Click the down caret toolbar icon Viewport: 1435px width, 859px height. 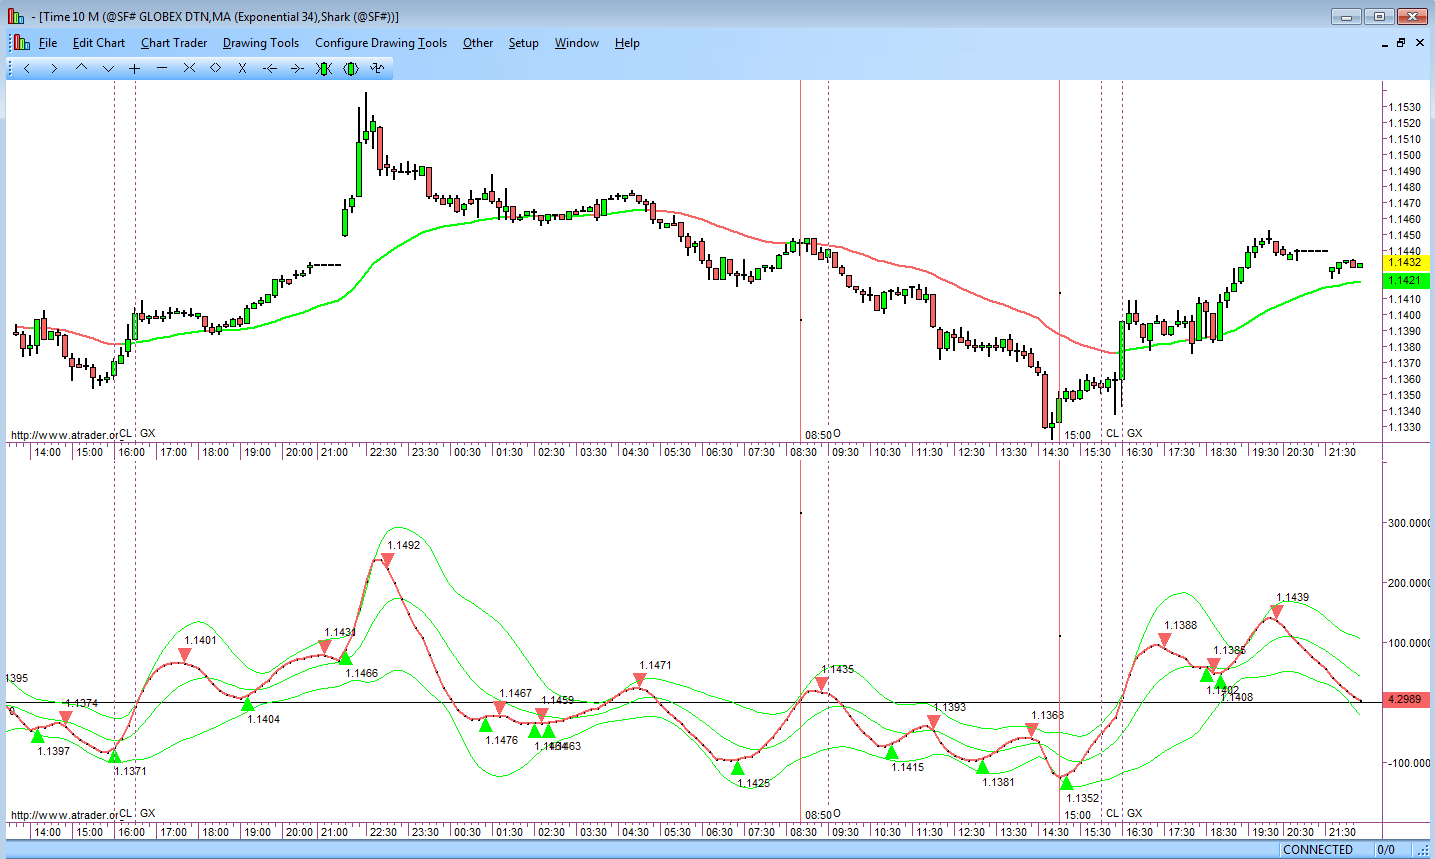pyautogui.click(x=108, y=68)
